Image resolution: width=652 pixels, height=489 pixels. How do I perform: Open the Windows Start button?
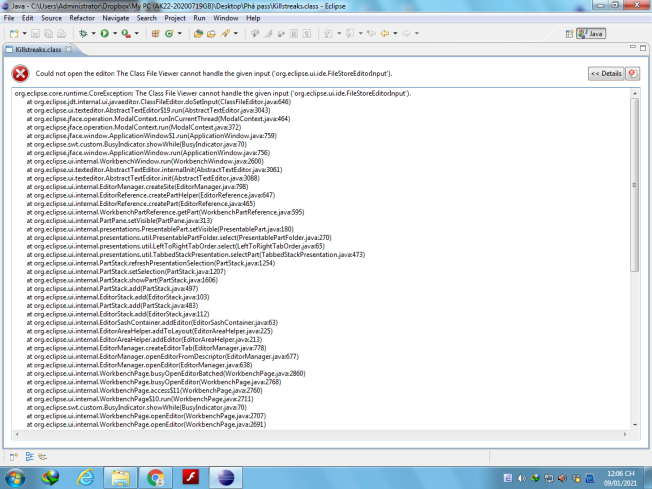click(x=14, y=478)
